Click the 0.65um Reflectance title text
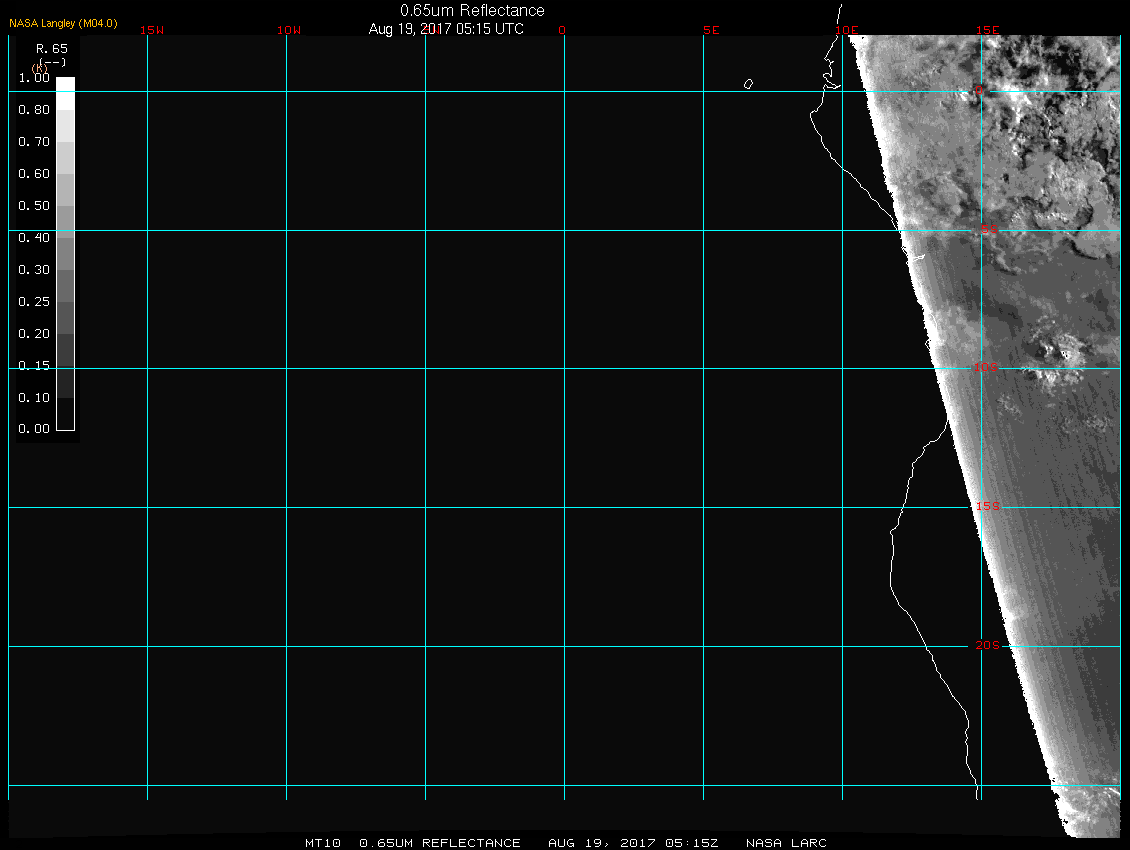1130x850 pixels. [472, 10]
